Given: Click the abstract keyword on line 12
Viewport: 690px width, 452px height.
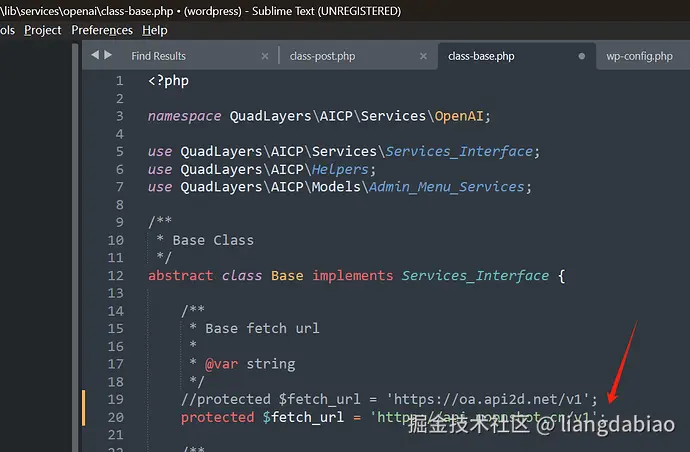Looking at the screenshot, I should [180, 276].
